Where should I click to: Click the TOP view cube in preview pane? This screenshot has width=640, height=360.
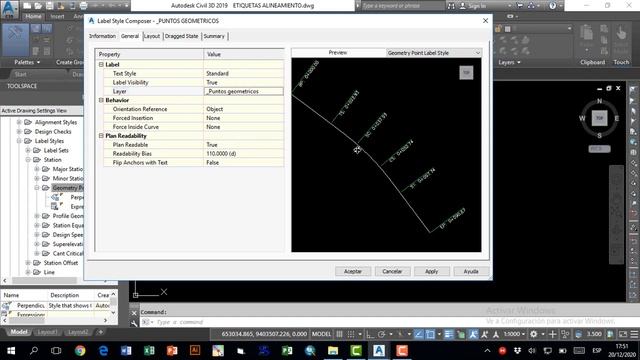pos(466,73)
